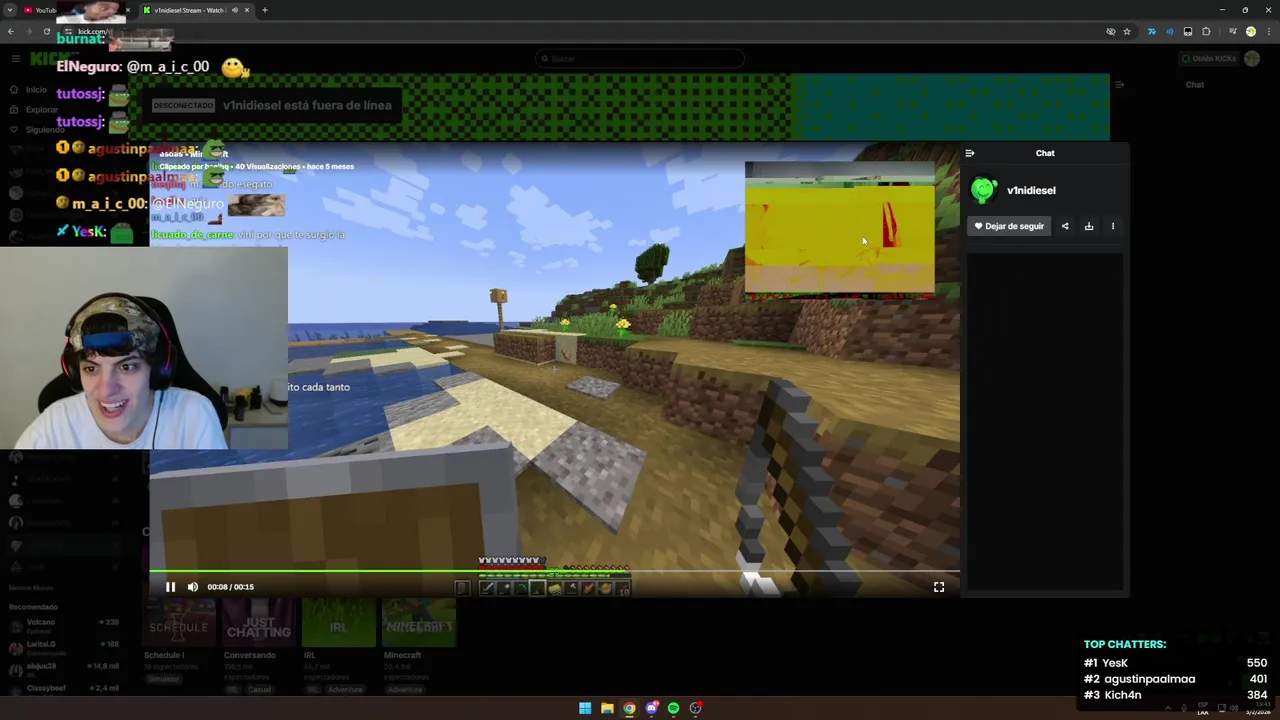Viewport: 1280px width, 720px height.
Task: Enter fullscreen on the clip player
Action: pyautogui.click(x=939, y=587)
